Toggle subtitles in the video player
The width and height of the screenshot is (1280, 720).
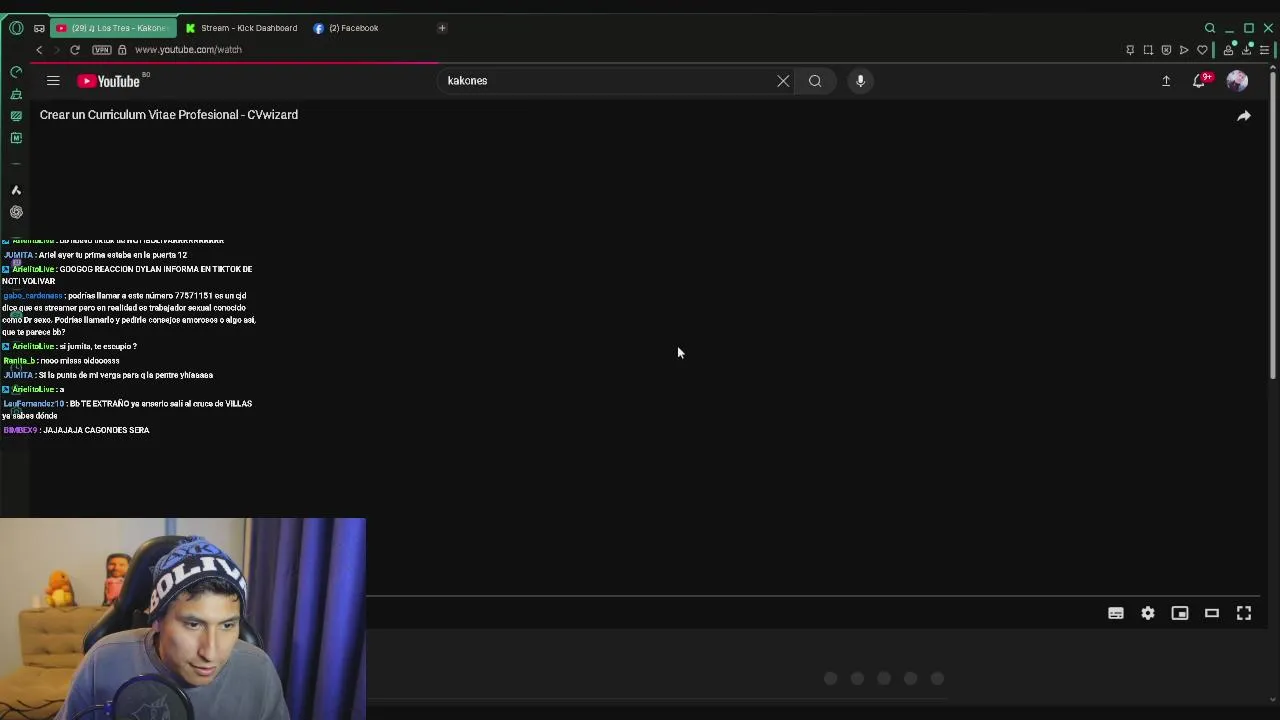pyautogui.click(x=1116, y=613)
